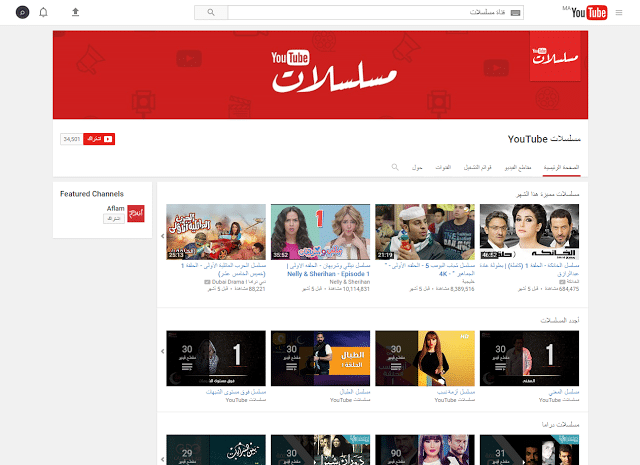640x465 pixels.
Task: Click the newest series section heading
Action: pos(560,320)
